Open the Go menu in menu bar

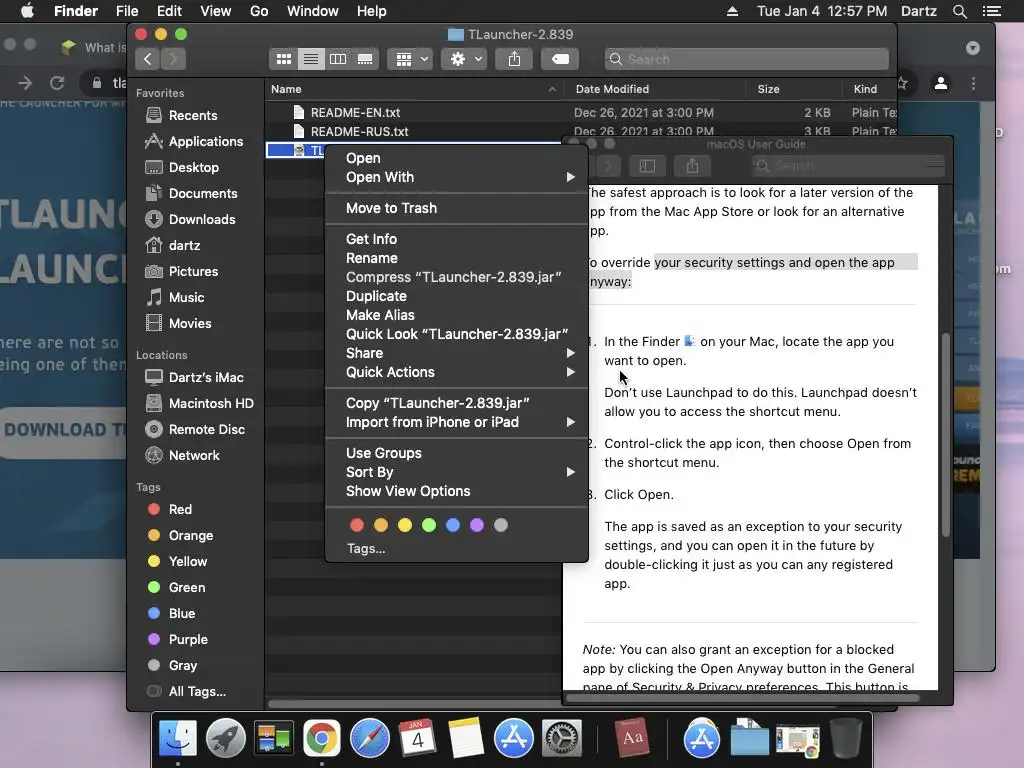coord(259,11)
